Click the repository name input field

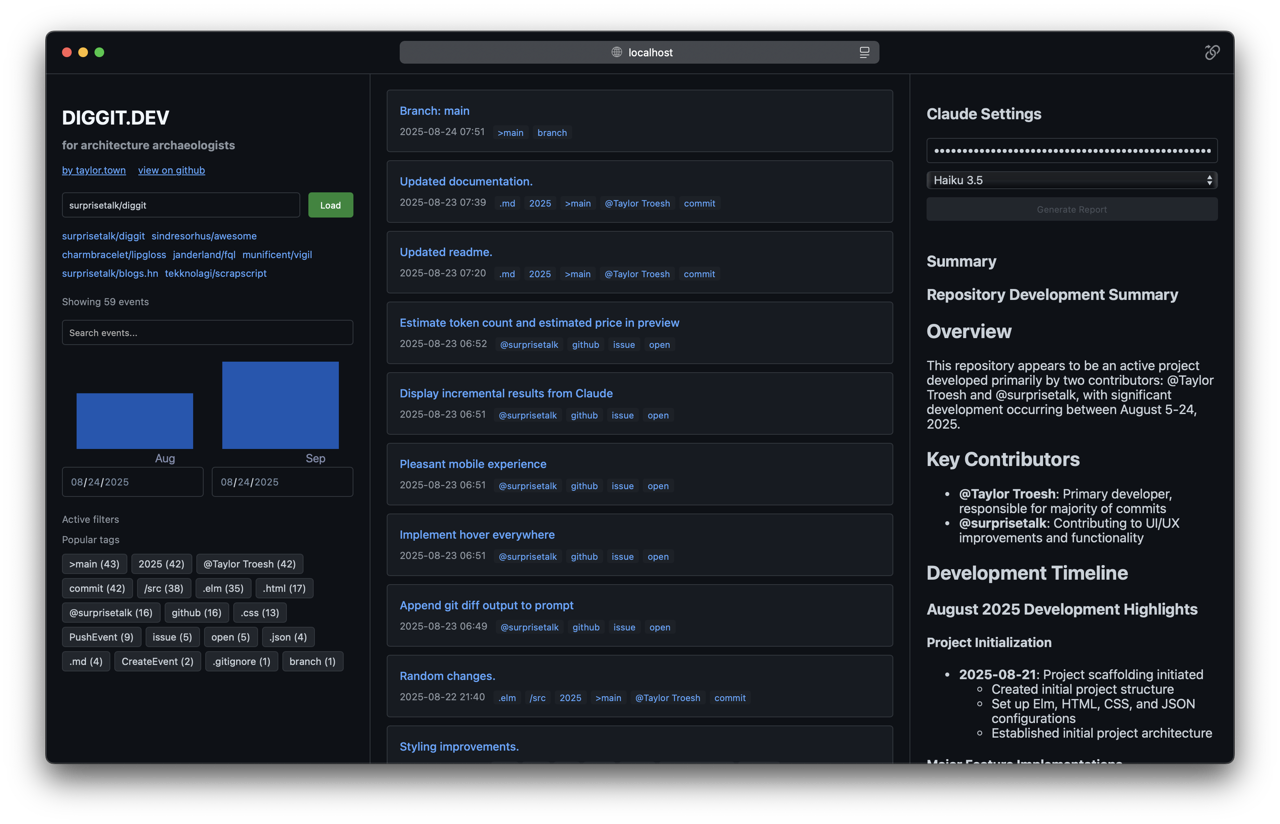(x=180, y=205)
